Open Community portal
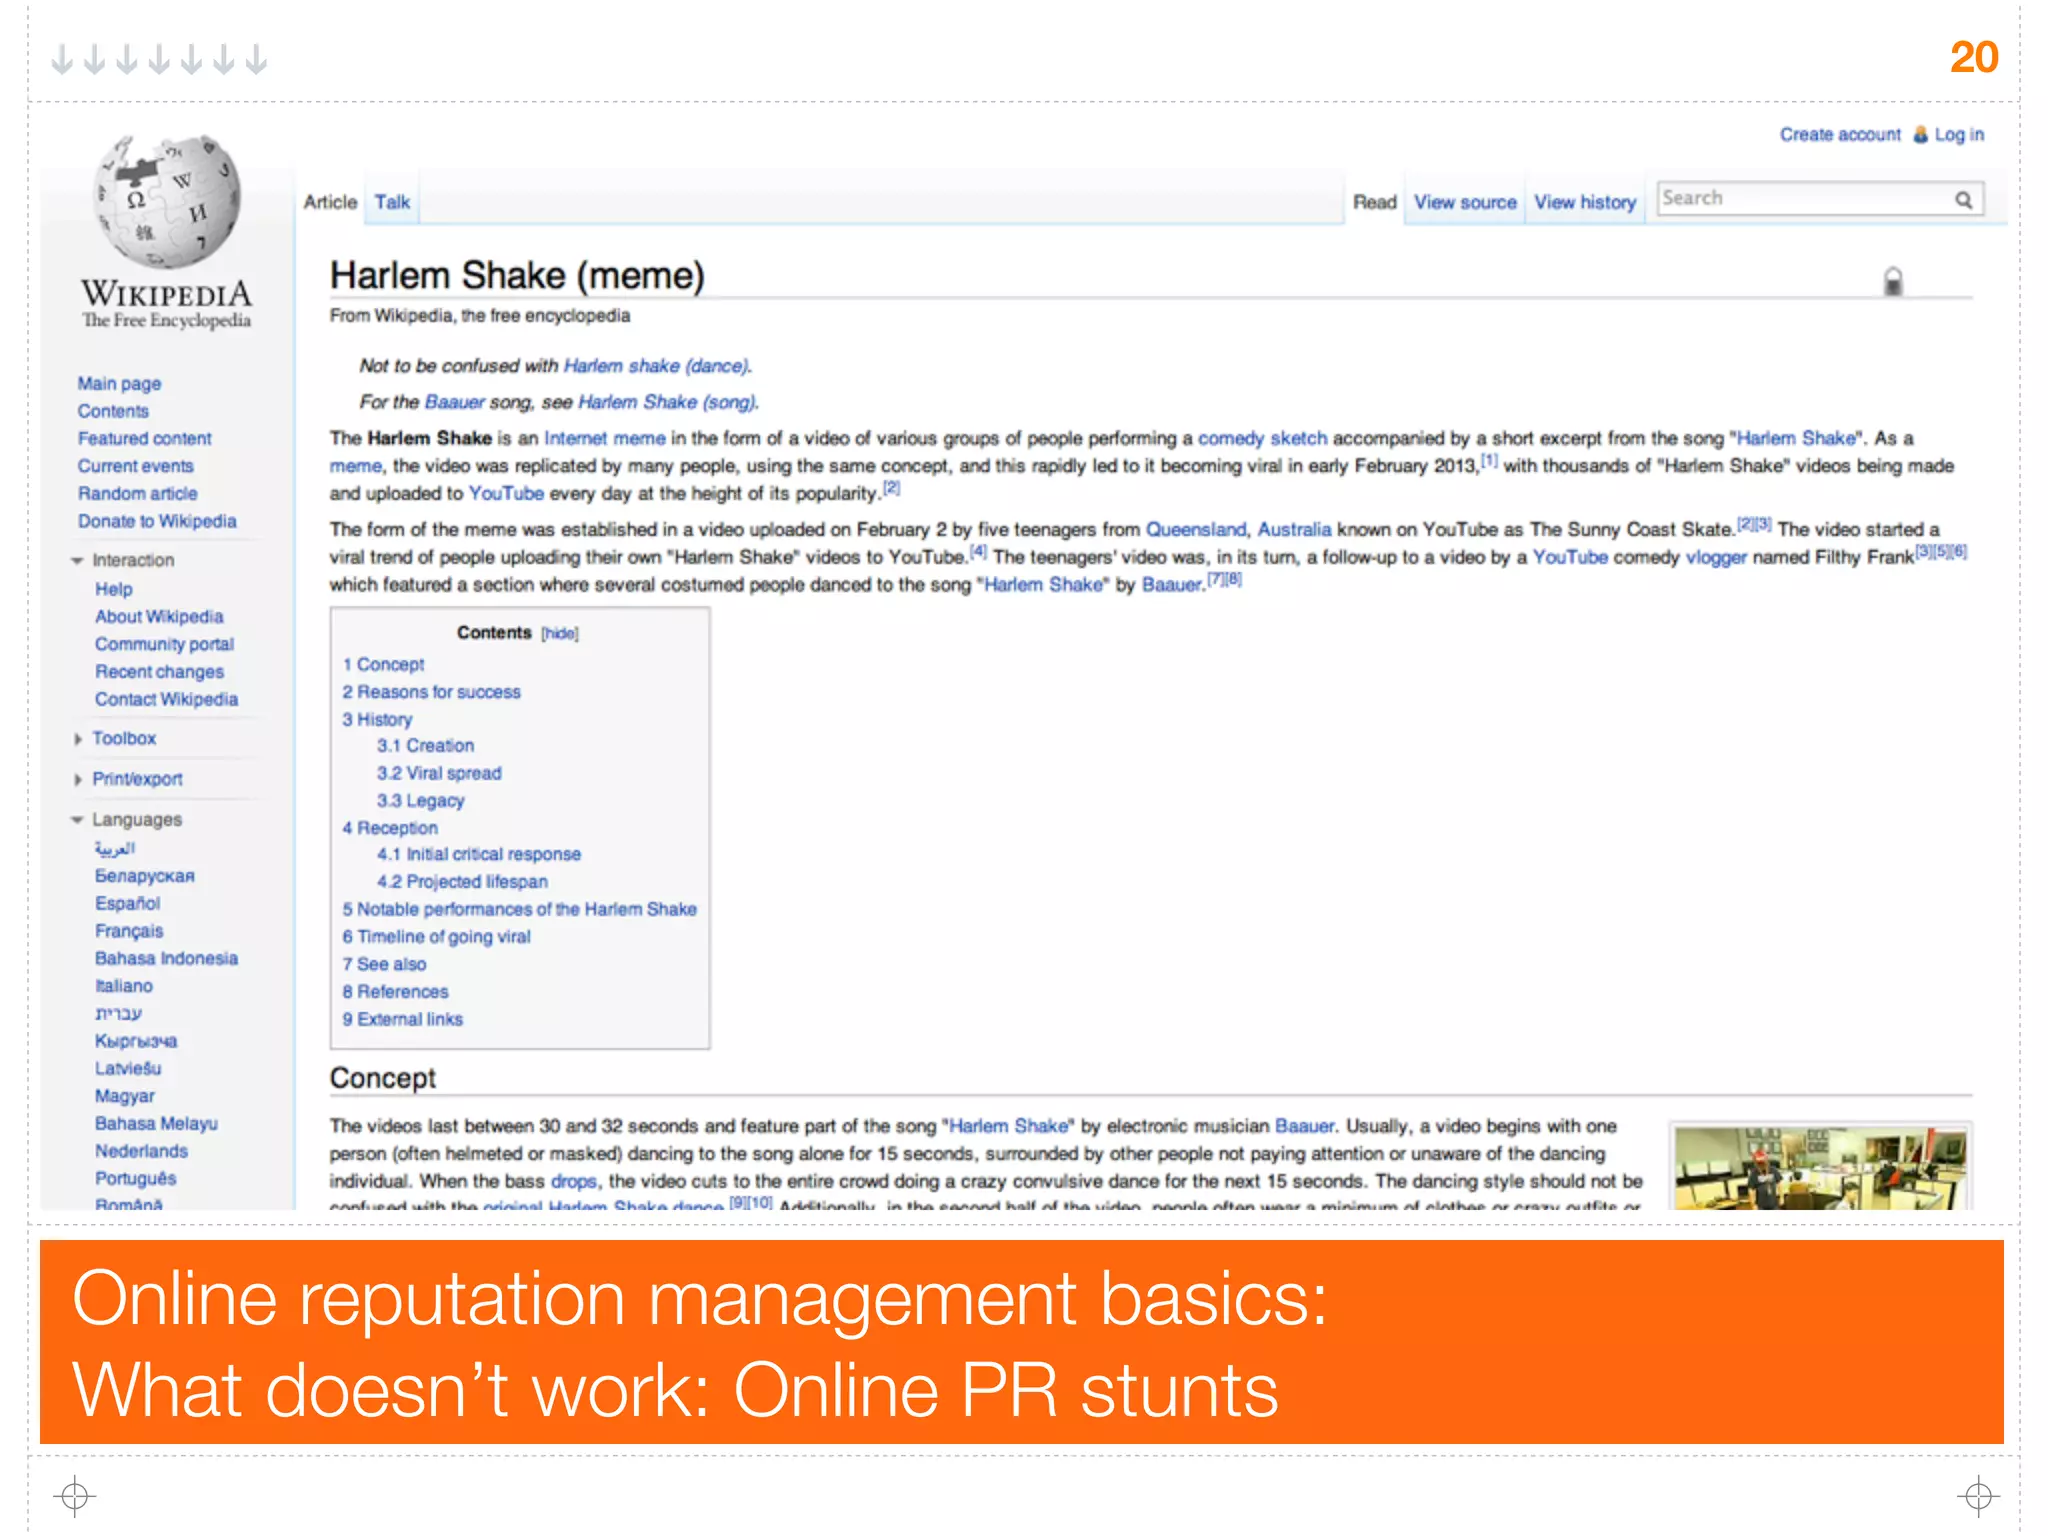The image size is (2048, 1536). click(x=164, y=644)
